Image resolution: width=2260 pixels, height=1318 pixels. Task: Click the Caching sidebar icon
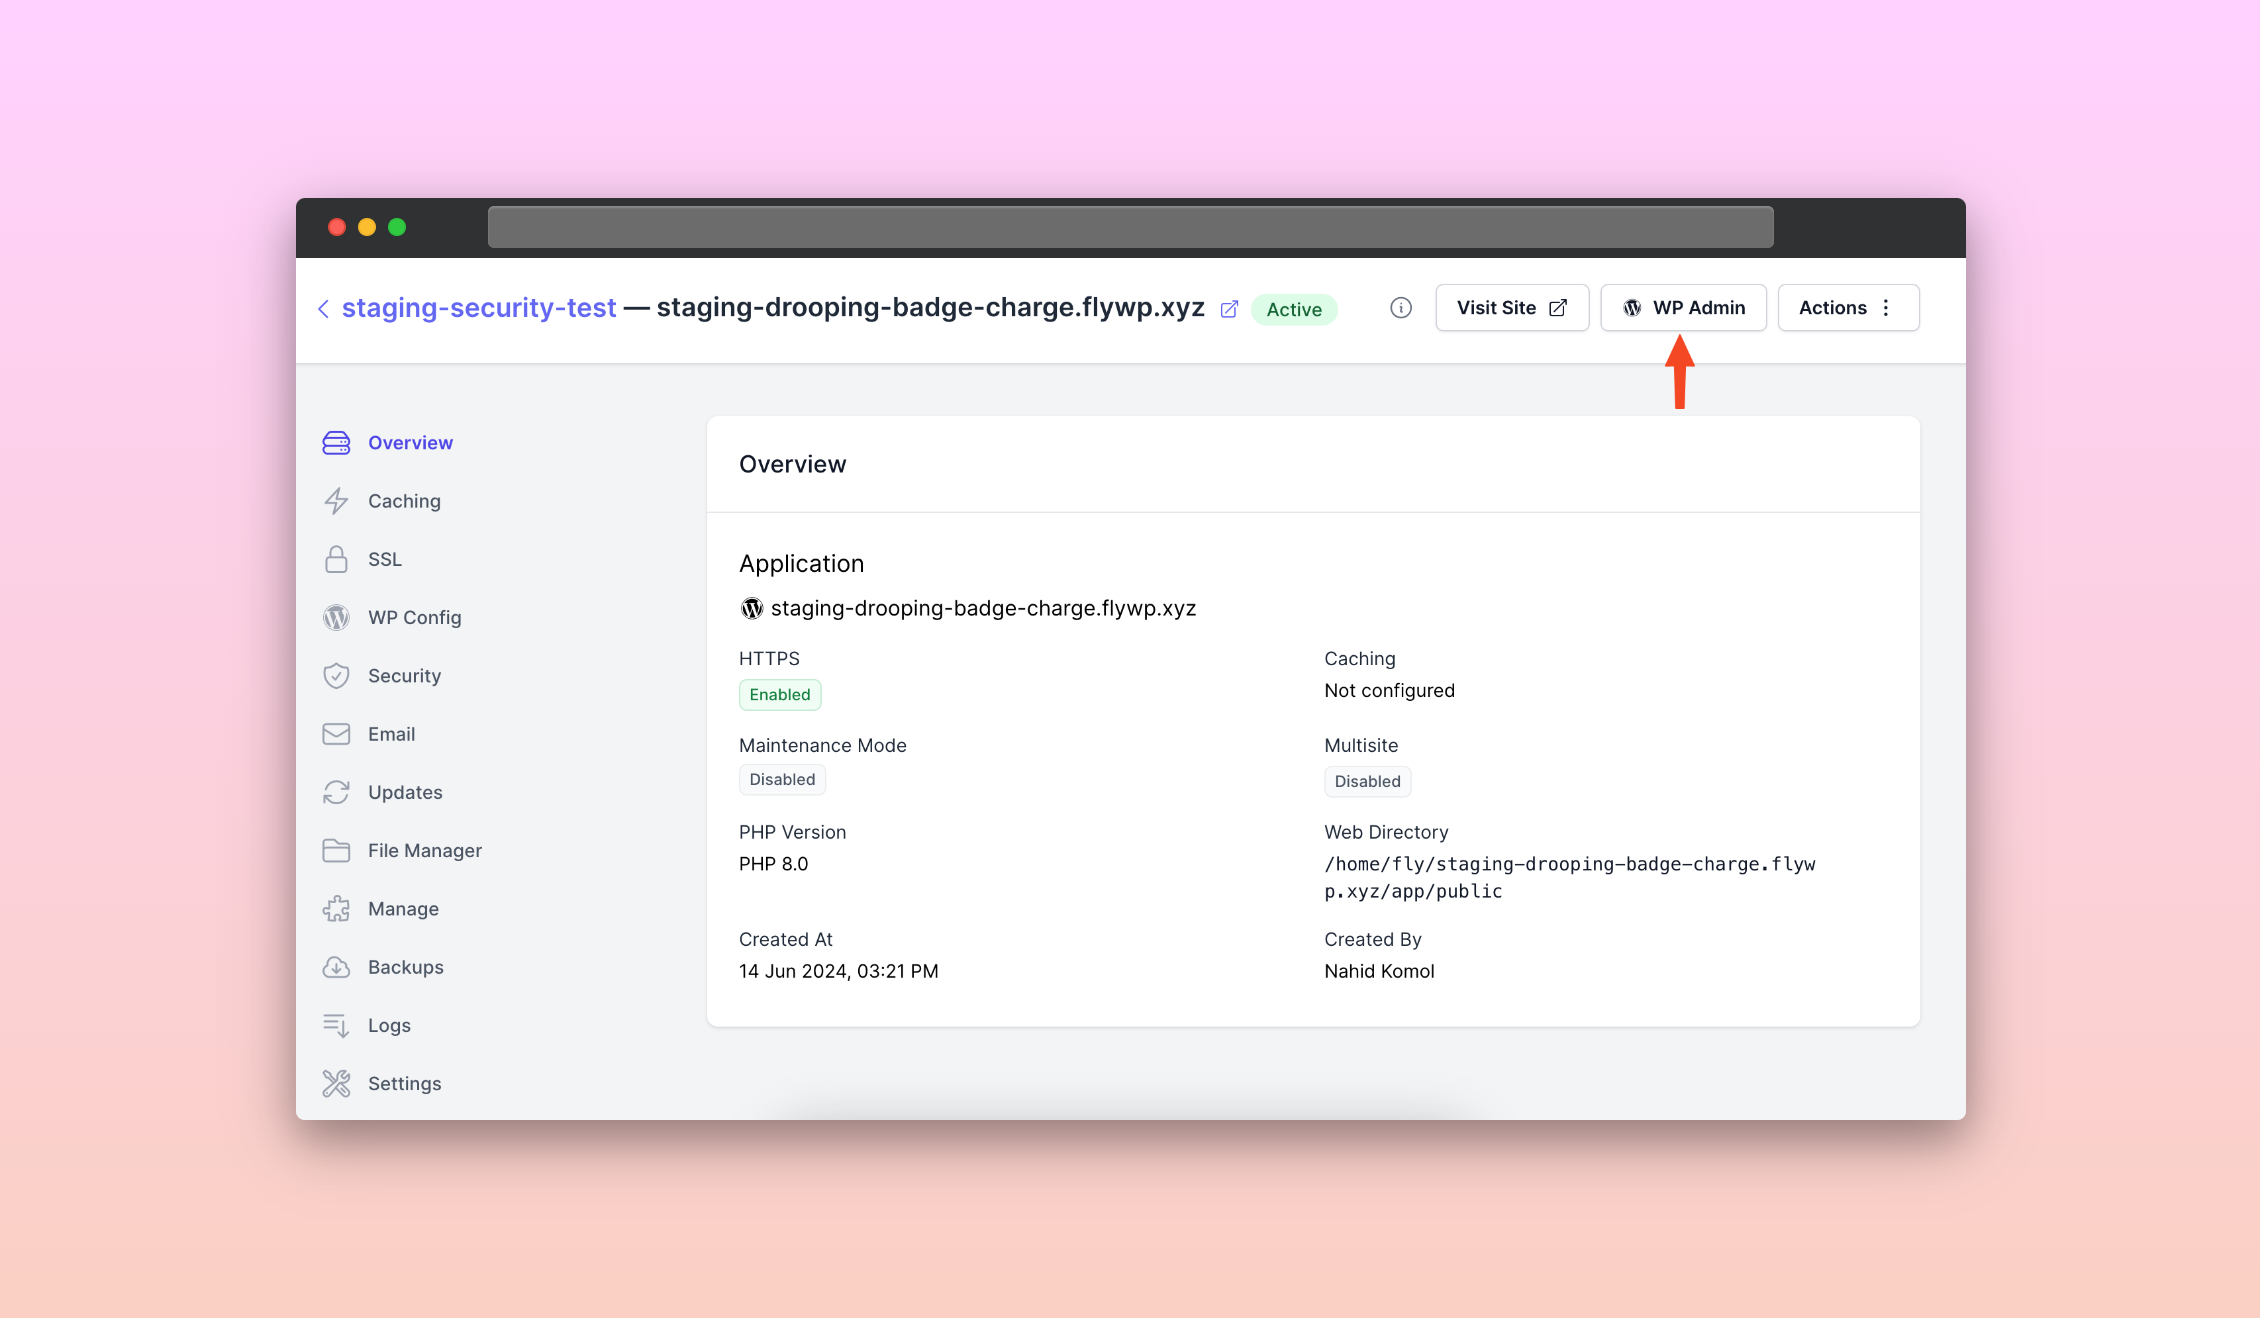(x=336, y=499)
